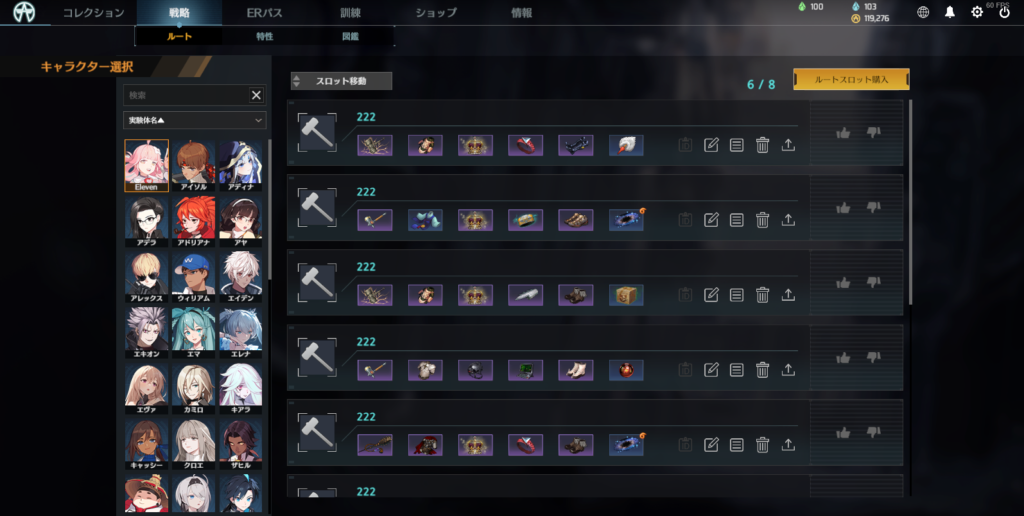Switch to the 特性 sub-tab
This screenshot has height=516, width=1024.
264,37
